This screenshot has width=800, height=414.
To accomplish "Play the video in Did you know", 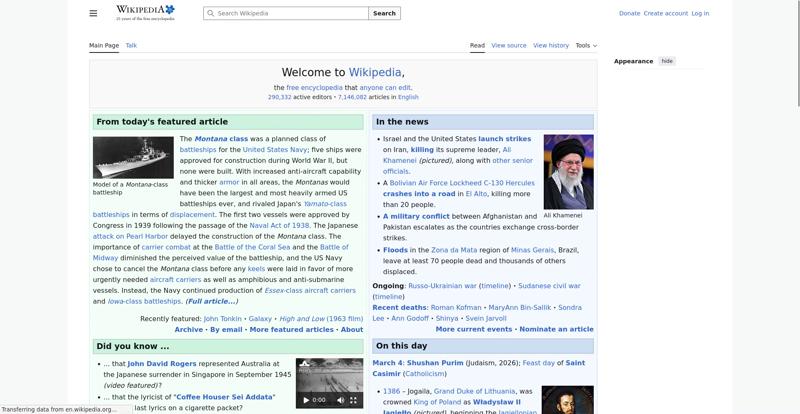I will tap(306, 400).
